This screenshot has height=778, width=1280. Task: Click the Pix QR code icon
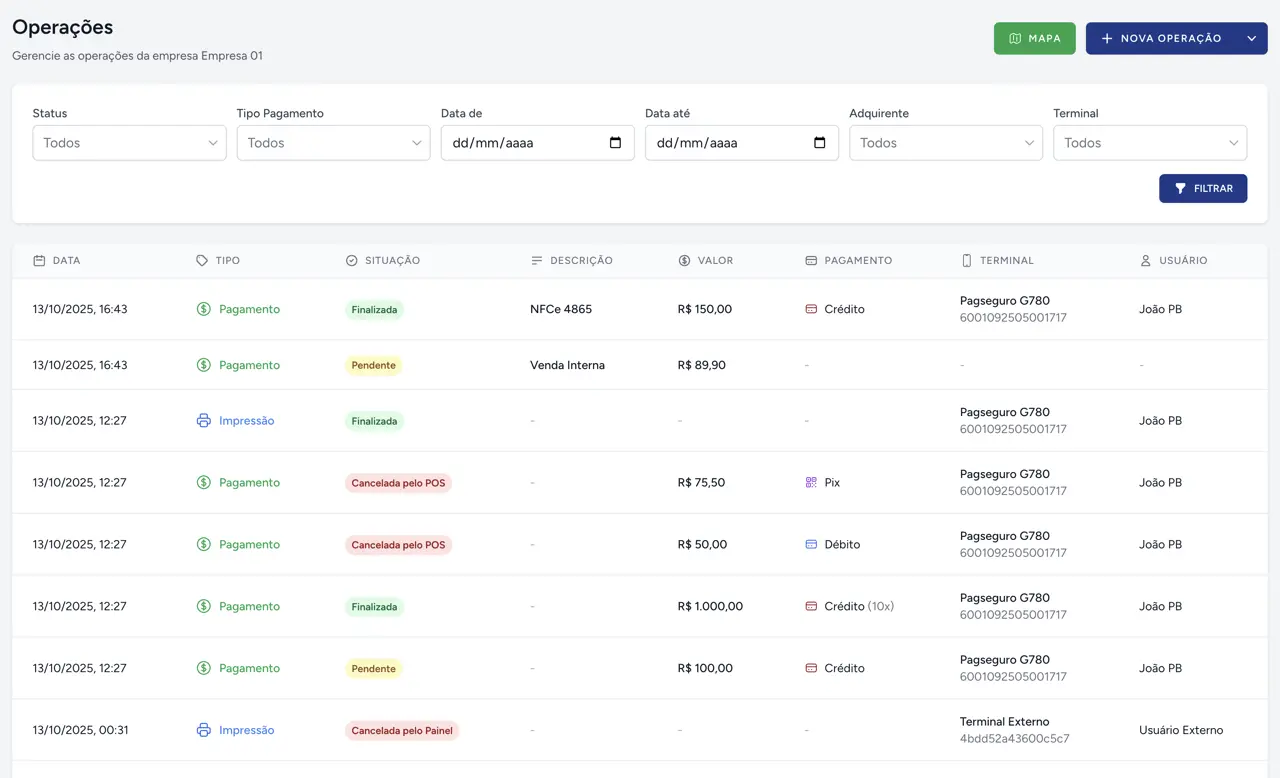click(811, 483)
